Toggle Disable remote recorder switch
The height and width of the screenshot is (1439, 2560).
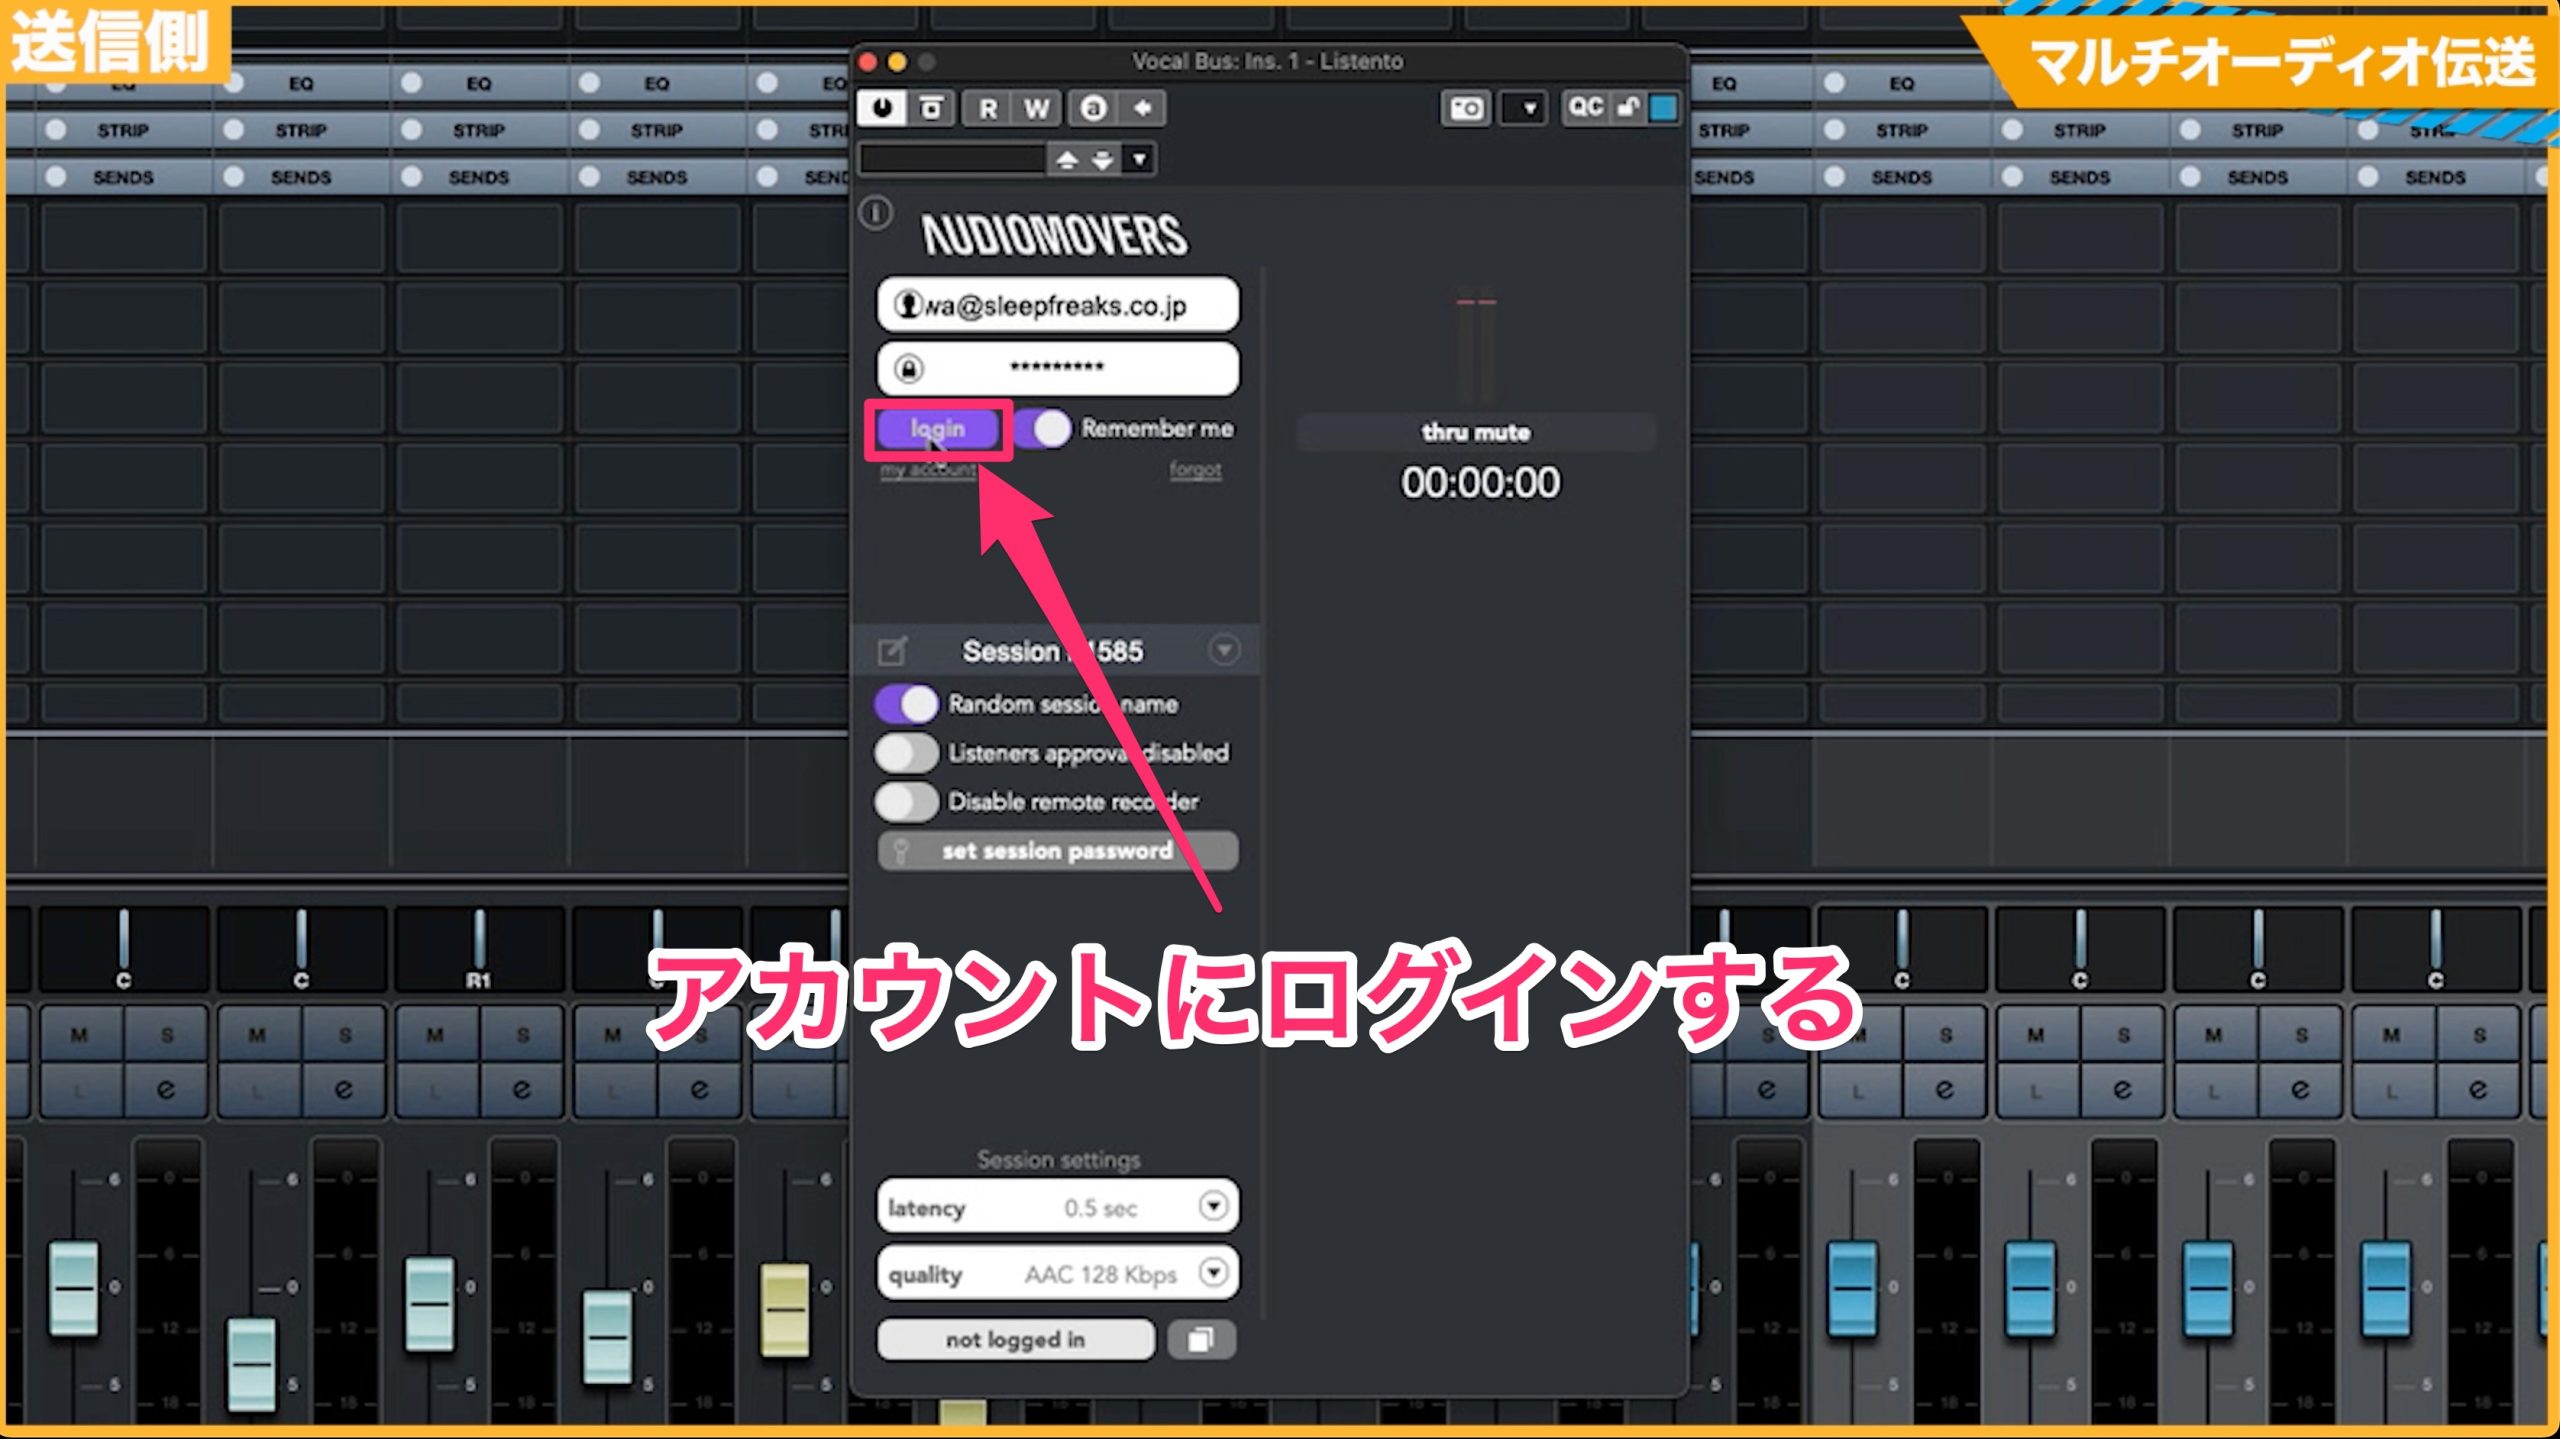(906, 802)
